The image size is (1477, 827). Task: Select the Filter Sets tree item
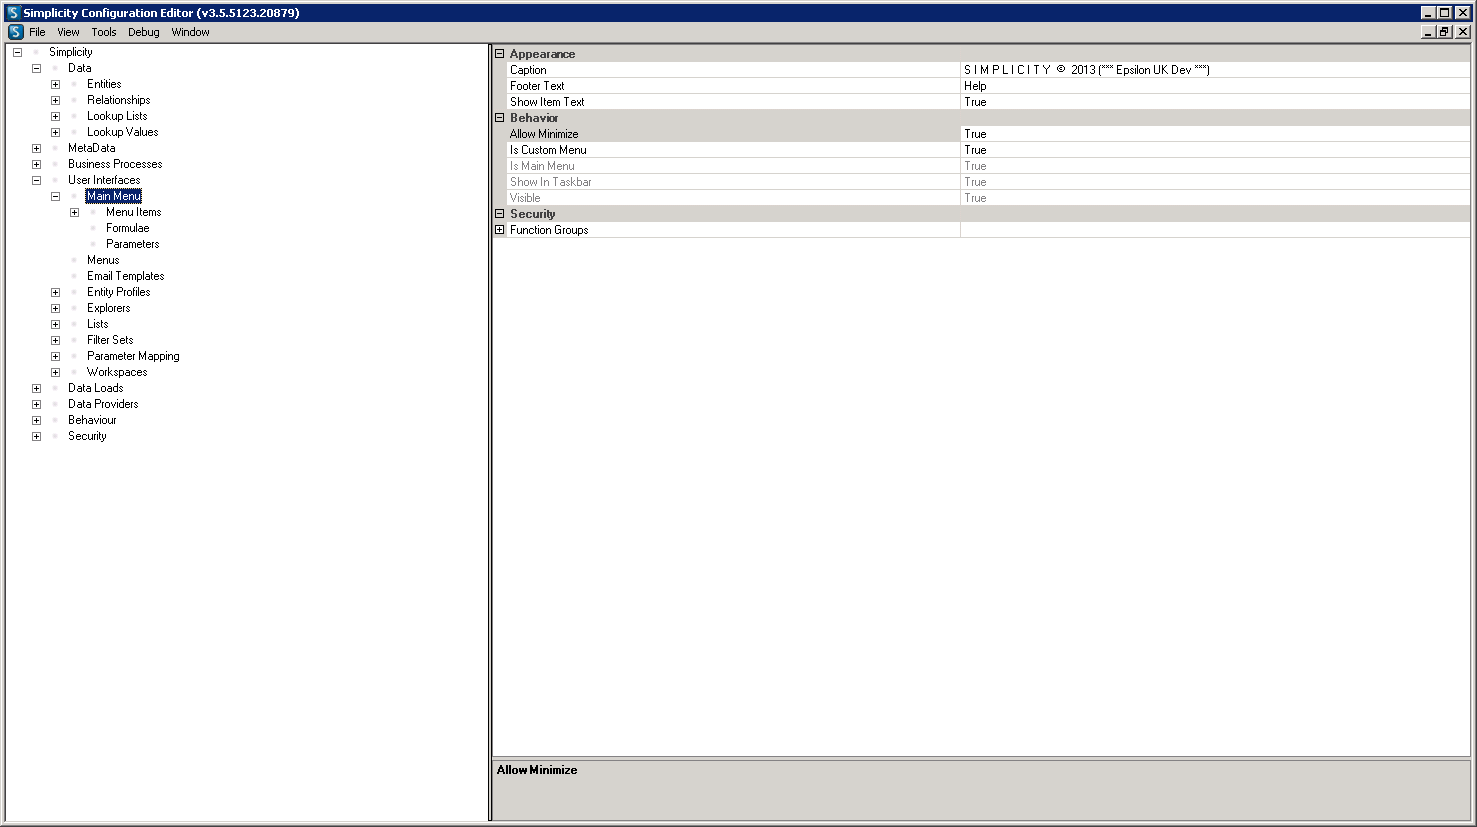(x=110, y=340)
